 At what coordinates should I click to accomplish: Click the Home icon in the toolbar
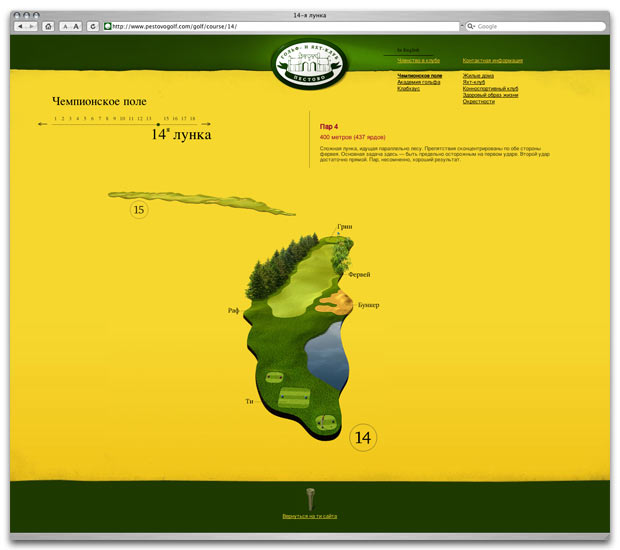coord(47,26)
